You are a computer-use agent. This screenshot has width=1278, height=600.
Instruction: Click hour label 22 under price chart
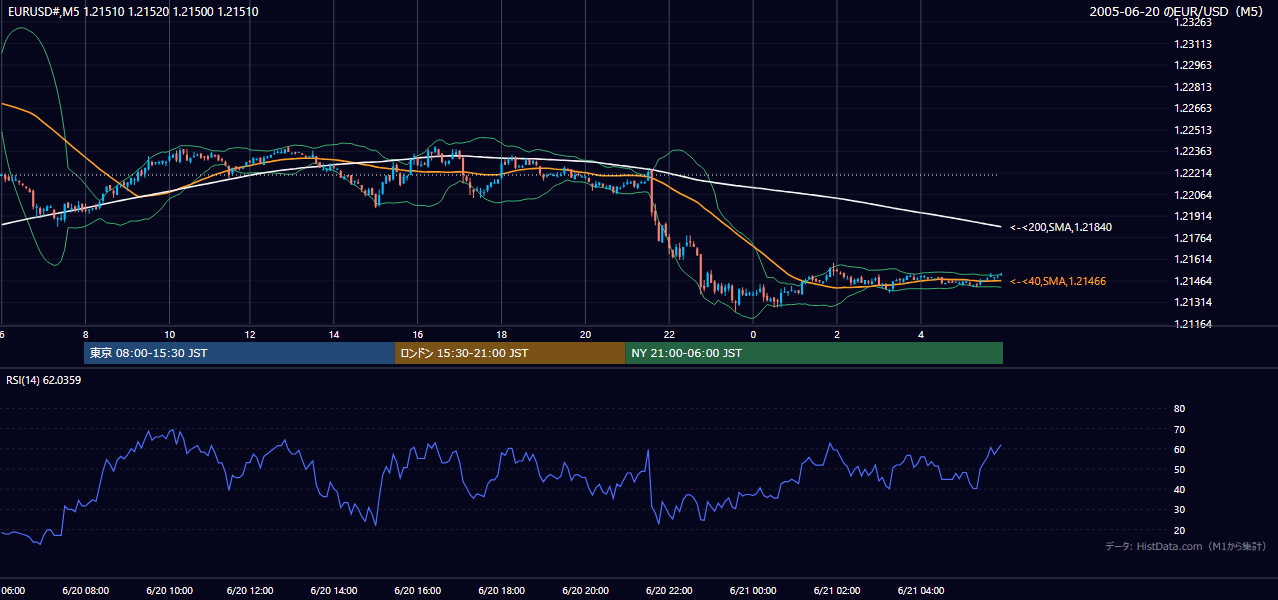669,334
